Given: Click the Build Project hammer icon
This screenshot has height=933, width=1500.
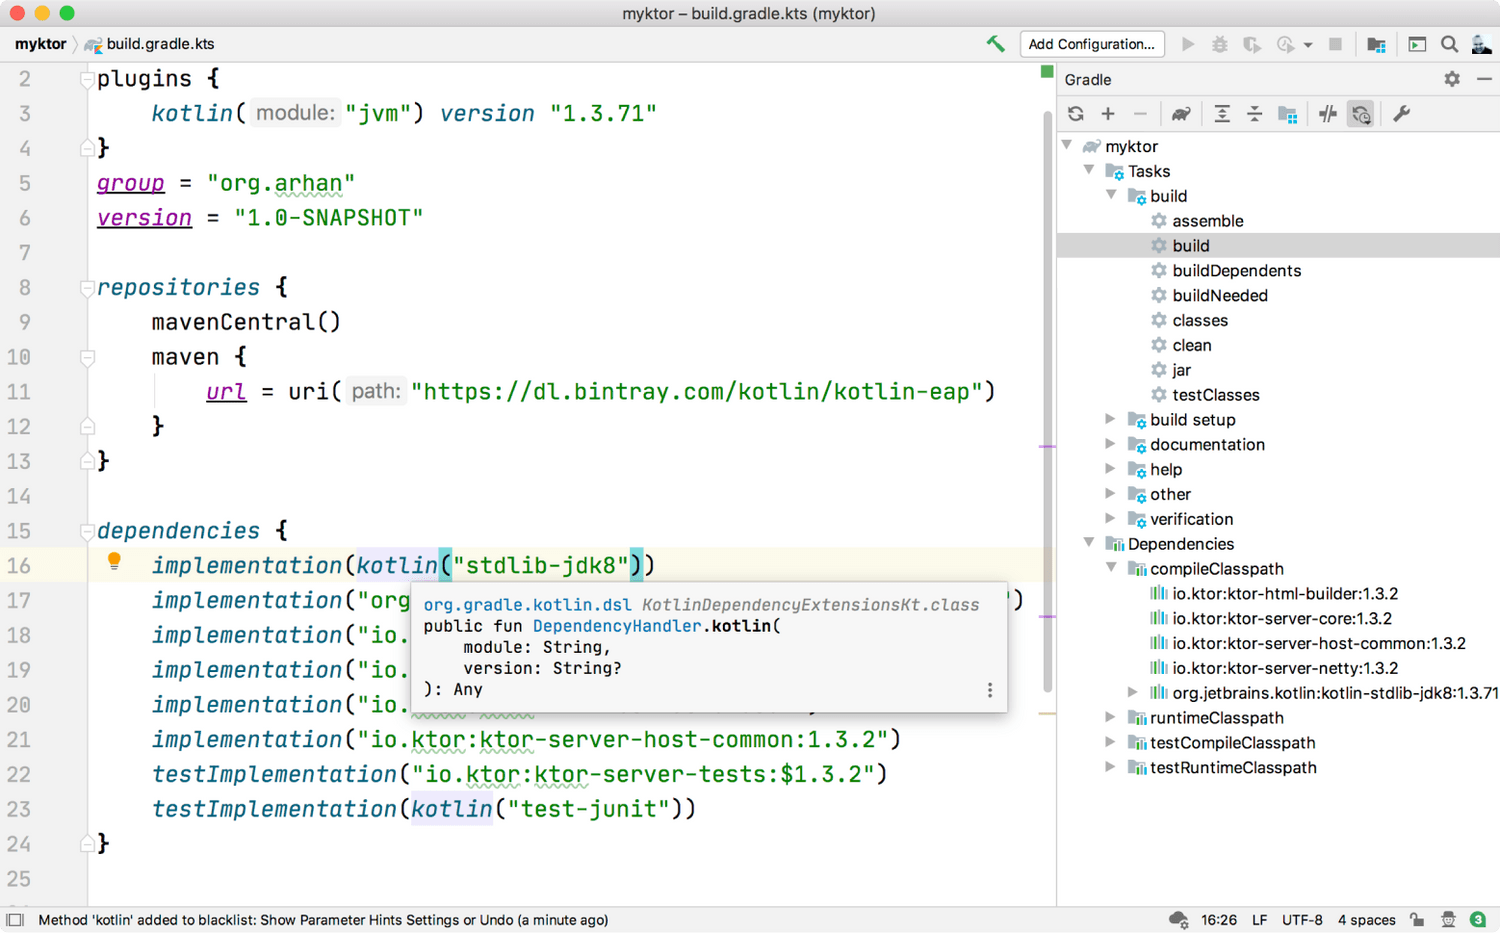Looking at the screenshot, I should coord(995,44).
